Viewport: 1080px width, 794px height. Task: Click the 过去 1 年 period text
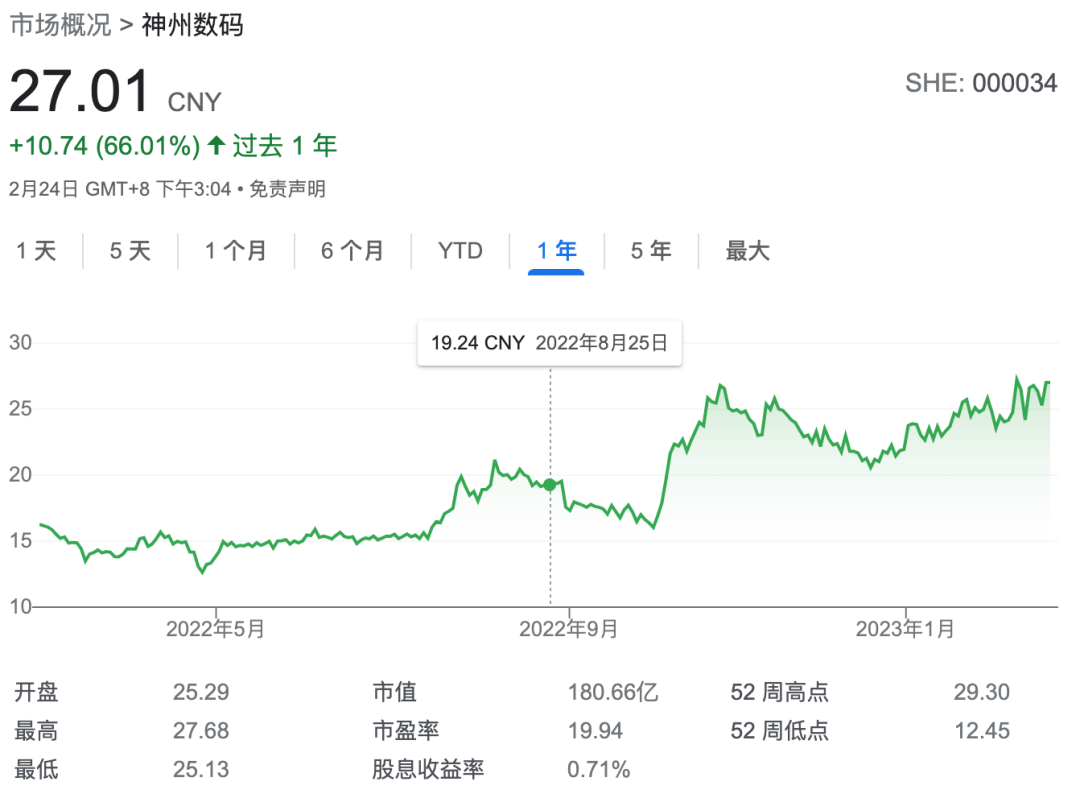pos(284,146)
